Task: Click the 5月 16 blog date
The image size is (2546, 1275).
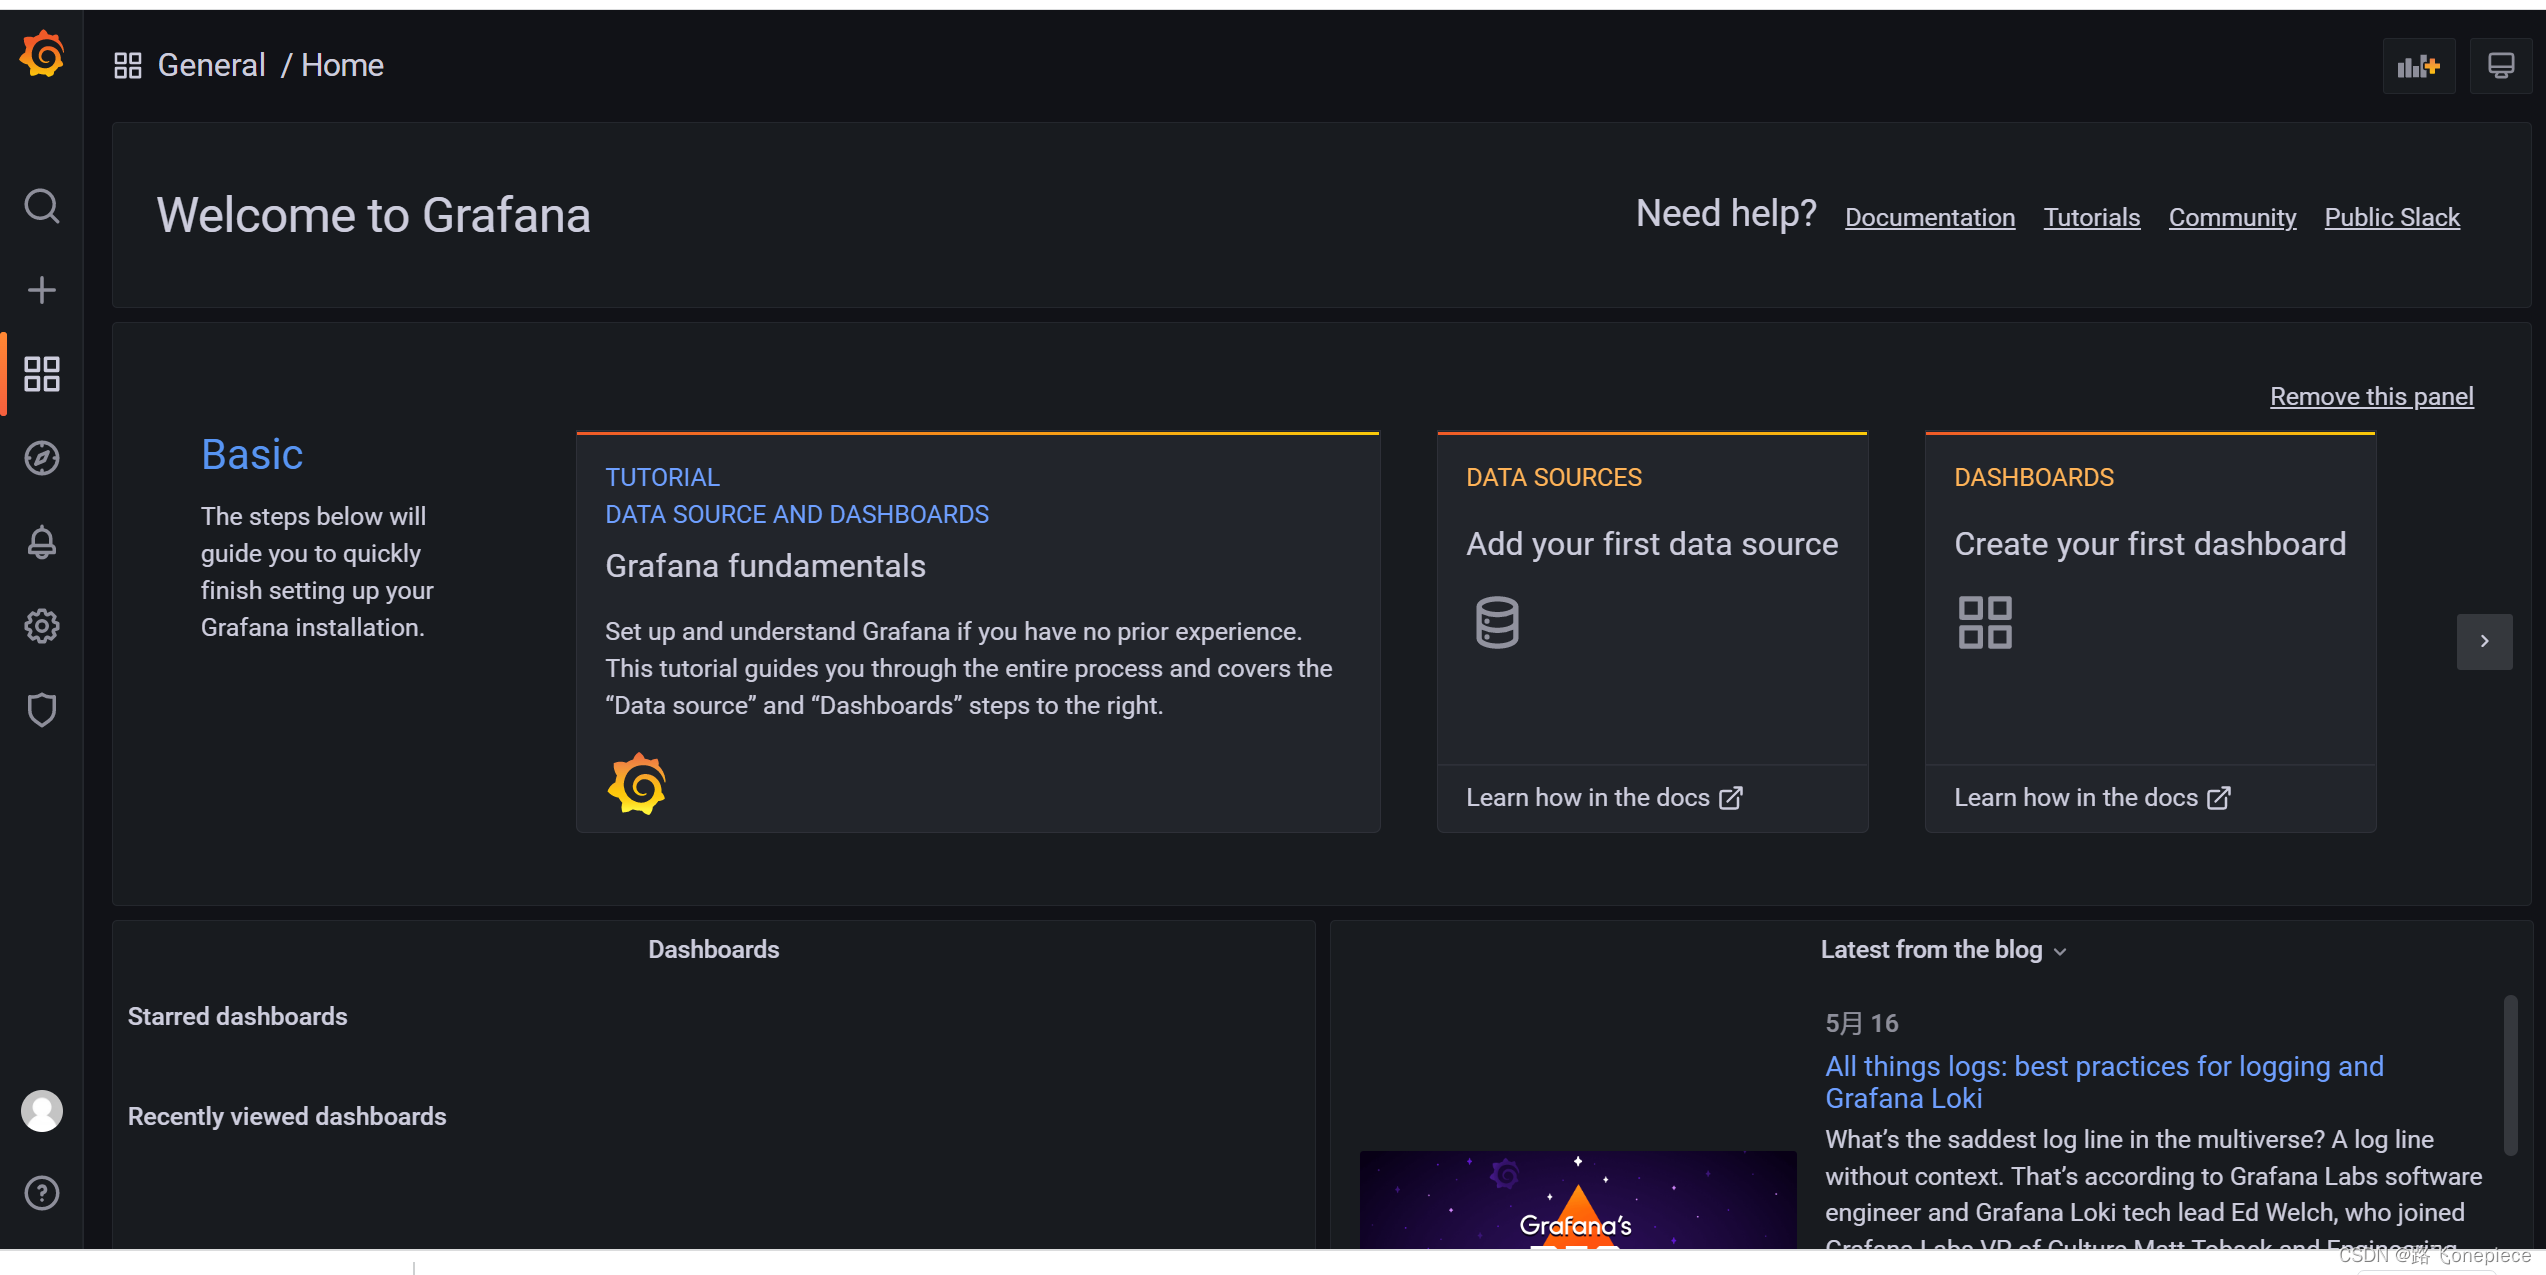Action: (x=1861, y=1023)
